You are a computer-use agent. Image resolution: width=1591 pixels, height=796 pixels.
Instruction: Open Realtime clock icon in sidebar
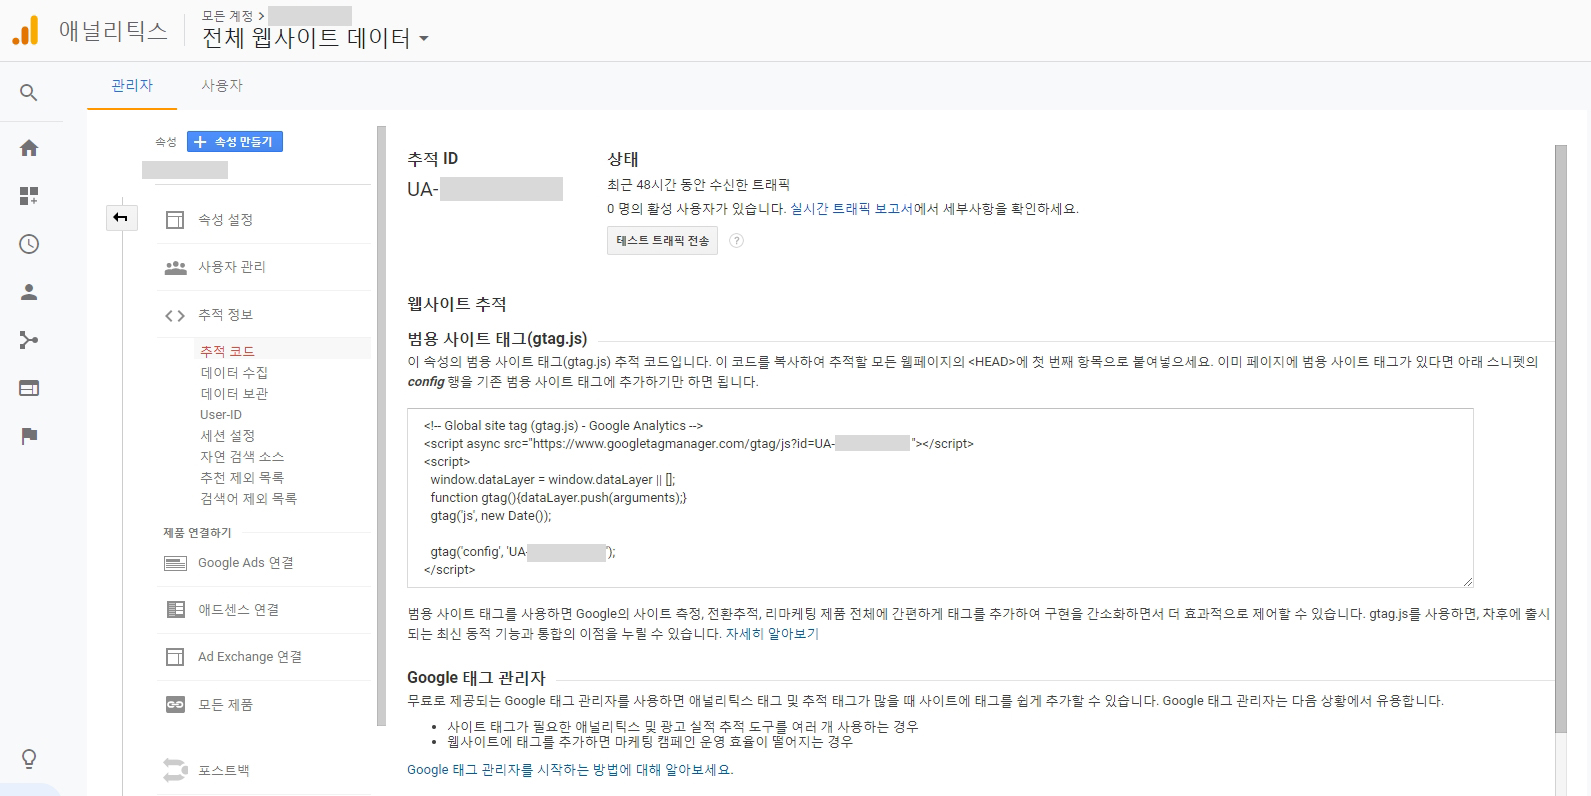[29, 244]
